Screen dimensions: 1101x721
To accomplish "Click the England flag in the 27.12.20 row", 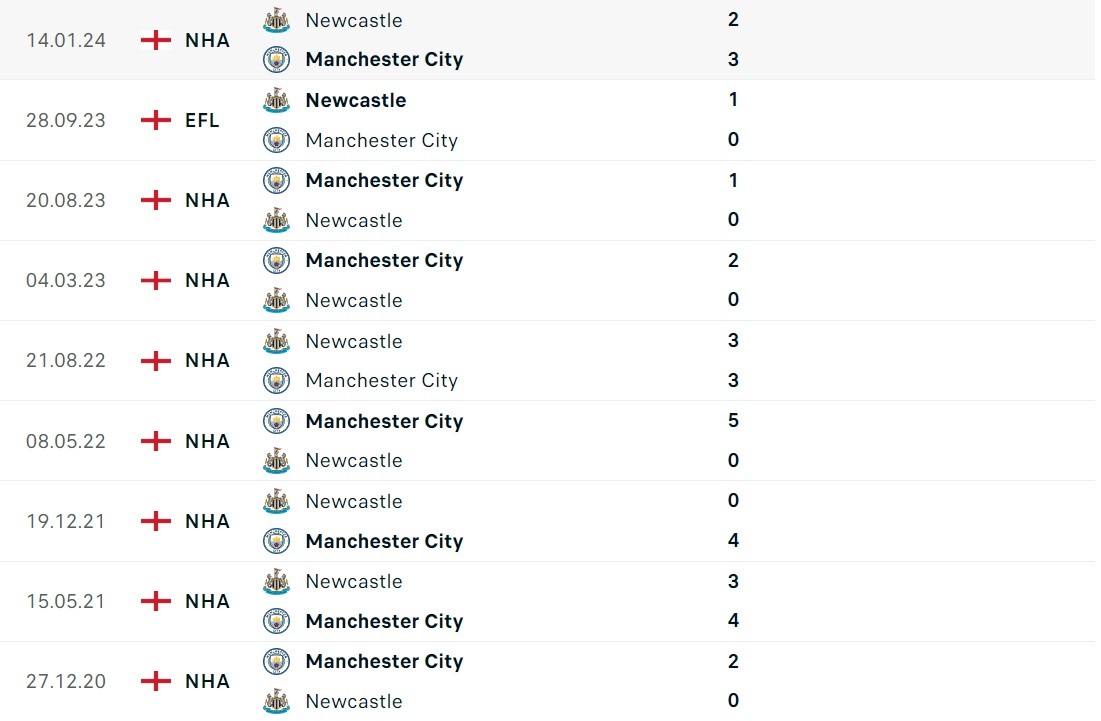I will (156, 681).
